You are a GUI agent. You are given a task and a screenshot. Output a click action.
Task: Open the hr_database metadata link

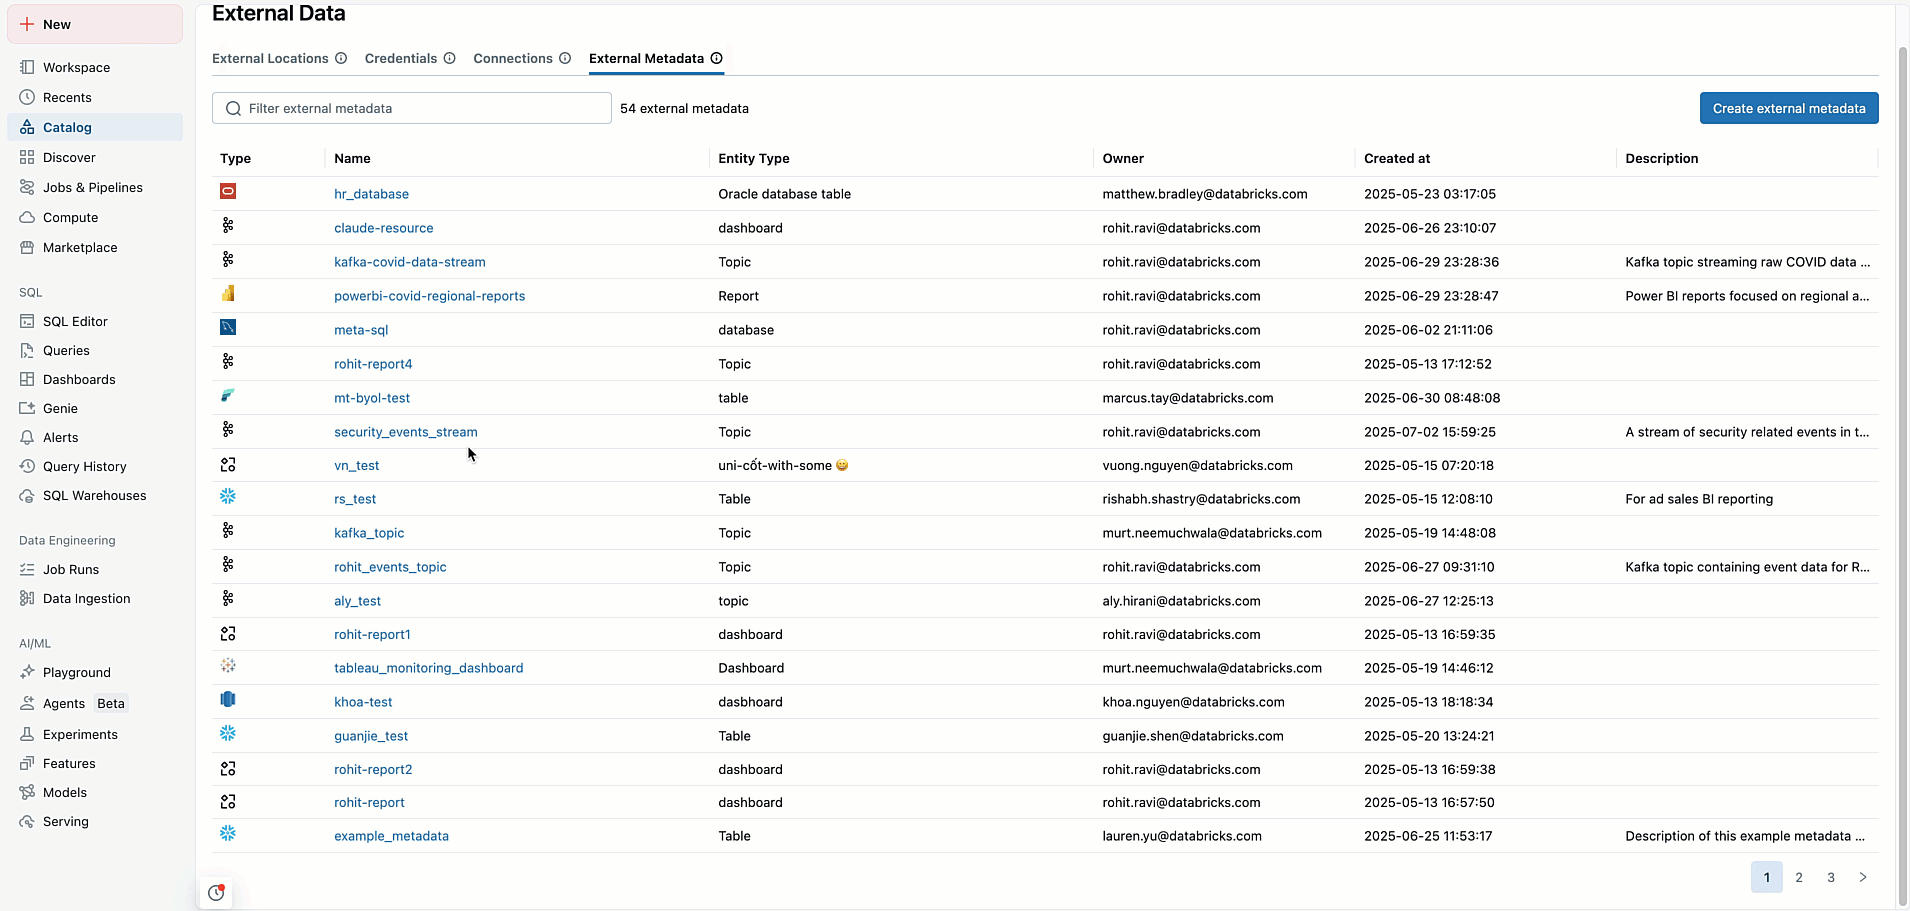371,194
